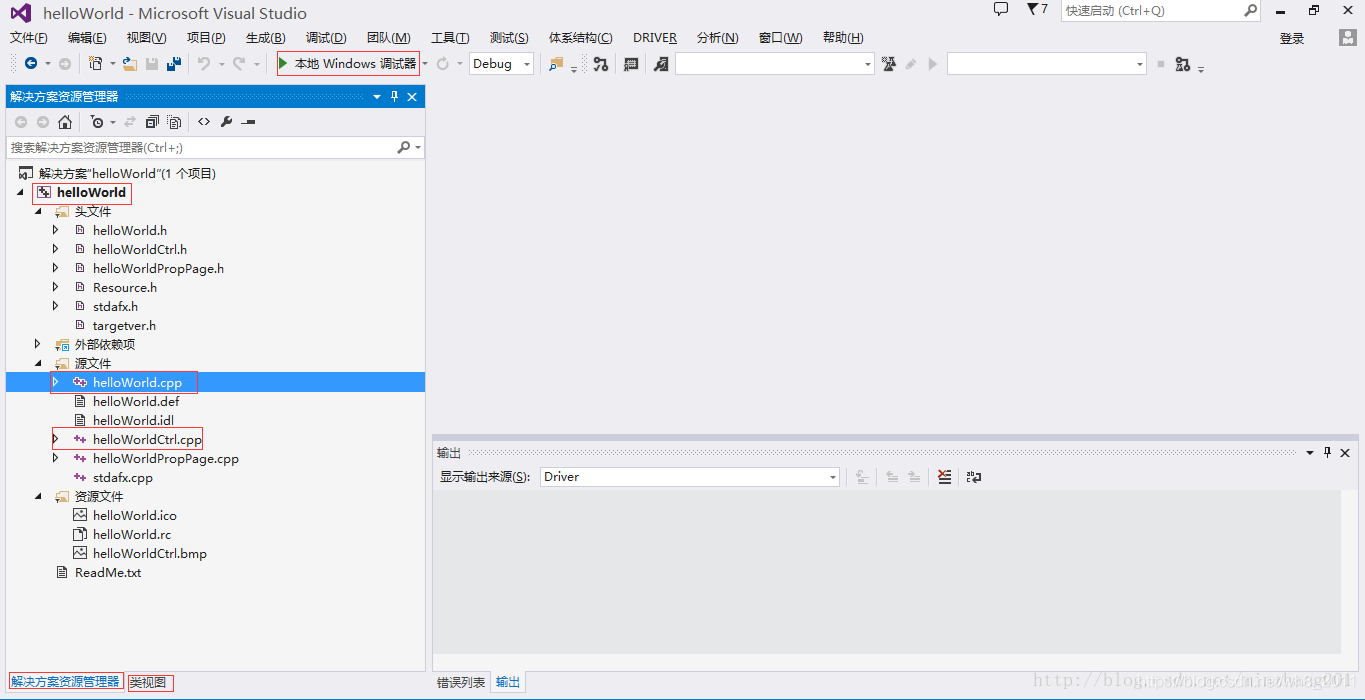Click the account avatar icon
This screenshot has height=700, width=1365.
pyautogui.click(x=1348, y=37)
